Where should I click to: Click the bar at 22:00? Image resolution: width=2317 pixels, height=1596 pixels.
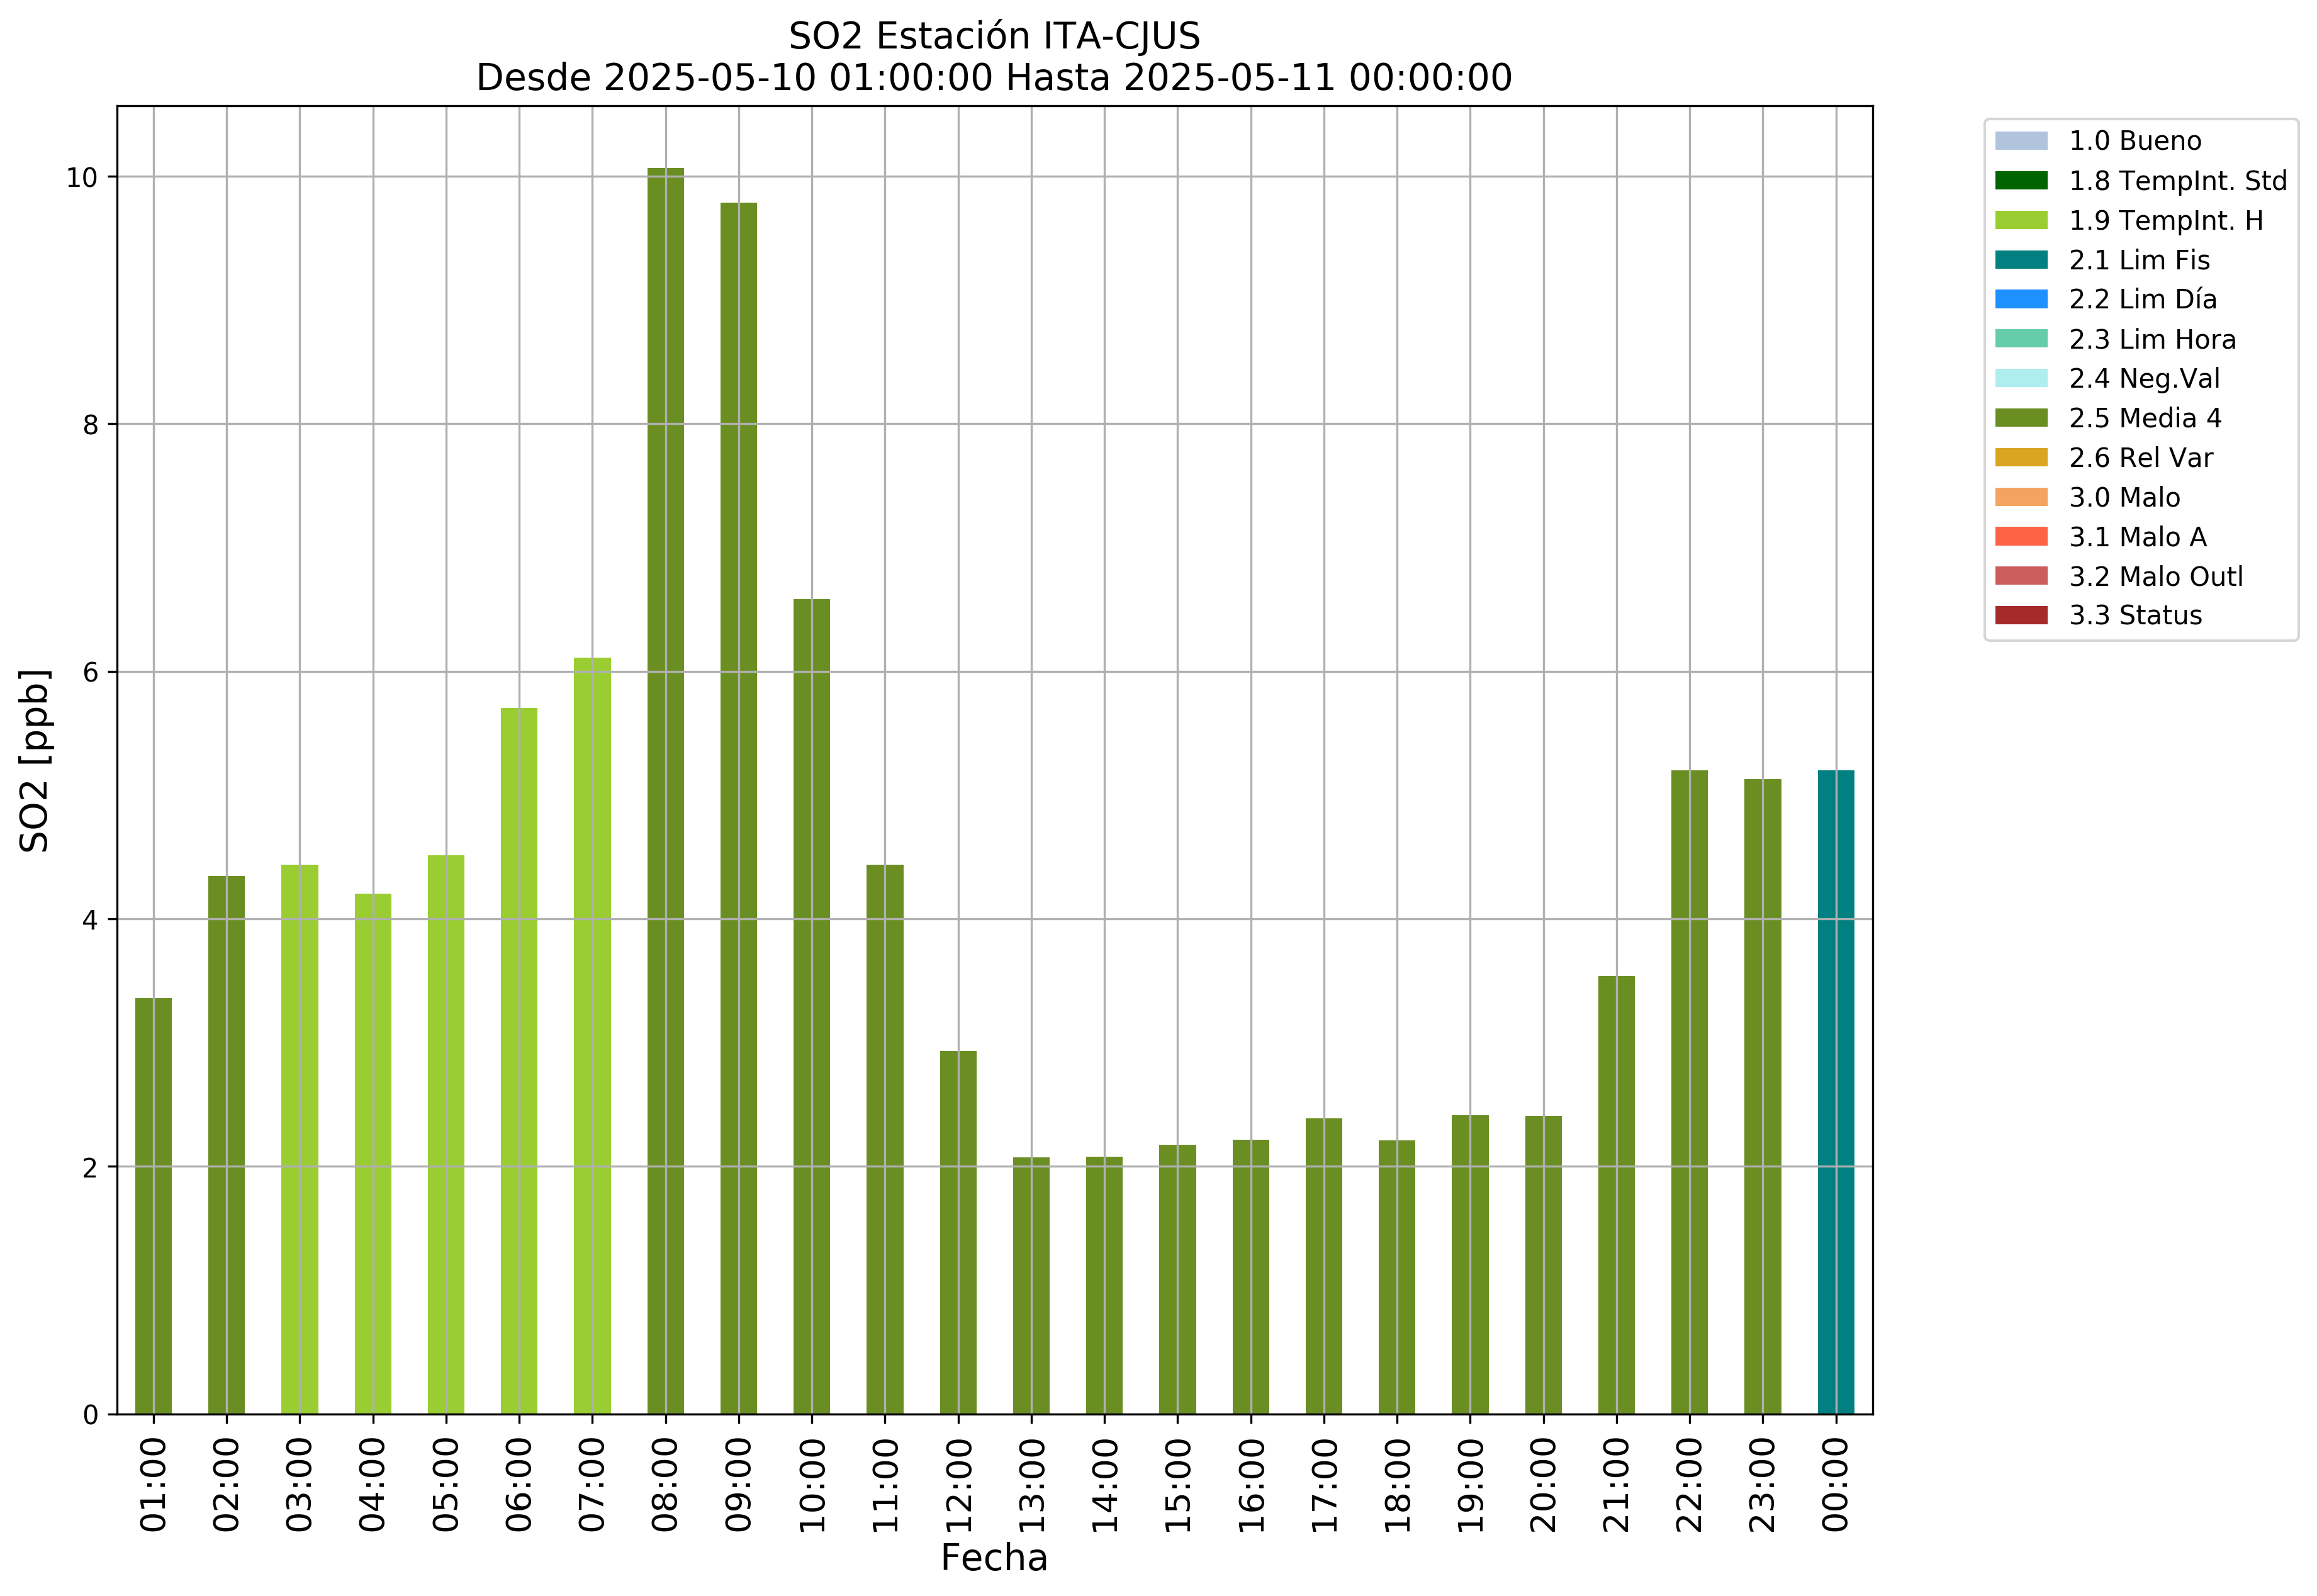tap(1689, 1092)
